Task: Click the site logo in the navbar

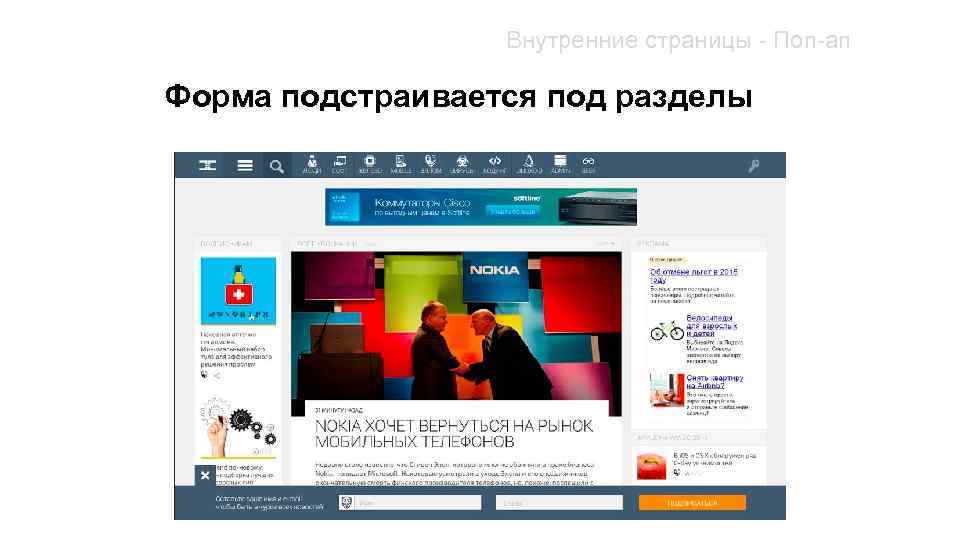Action: pos(208,165)
